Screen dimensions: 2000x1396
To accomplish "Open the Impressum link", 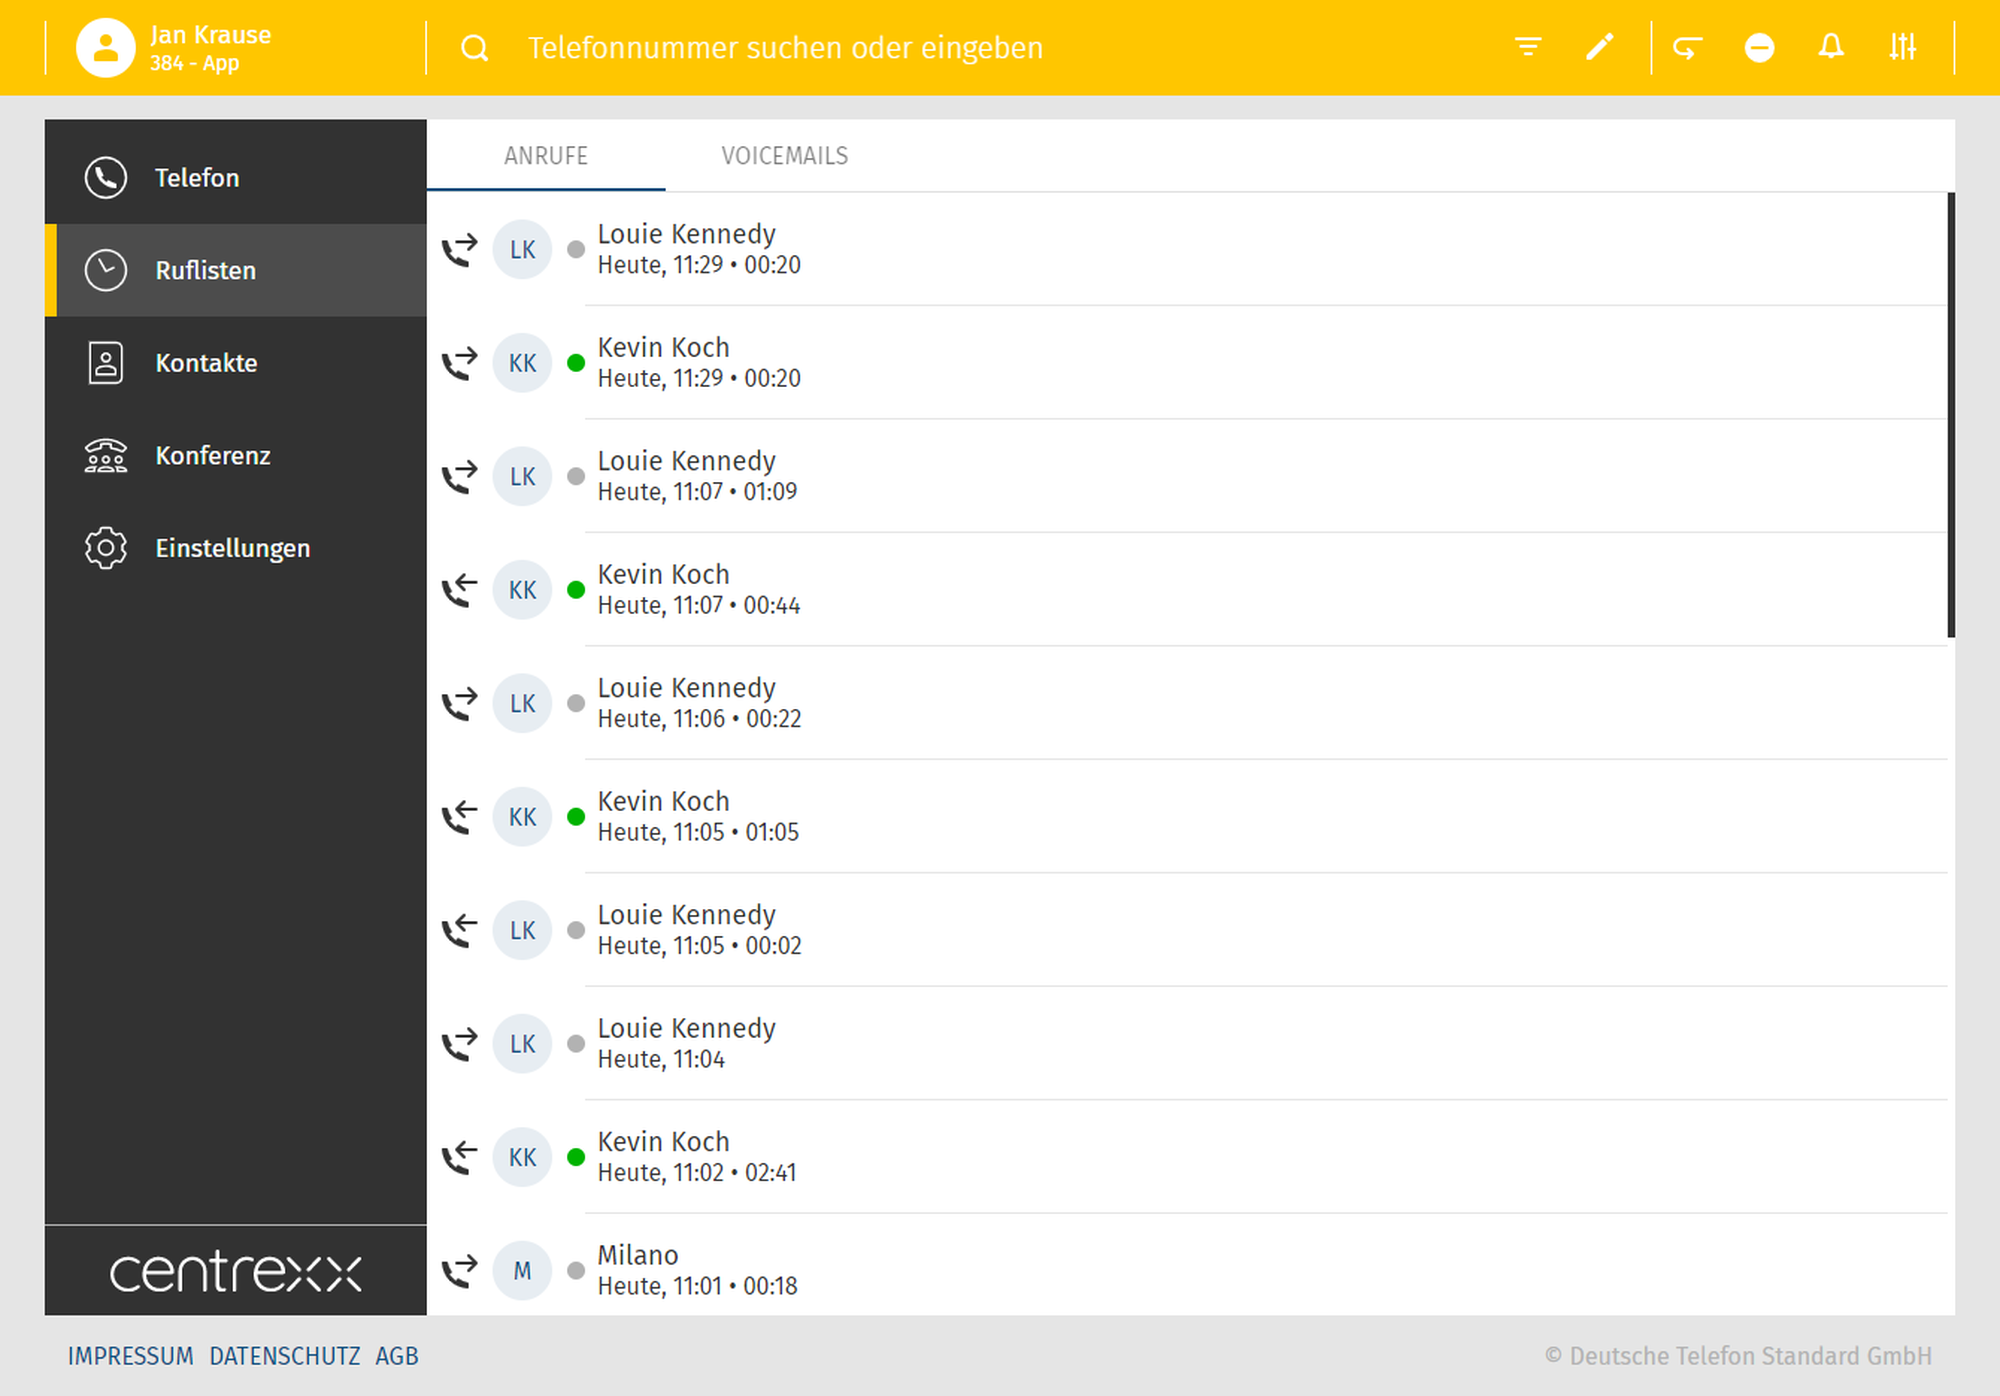I will [x=130, y=1356].
